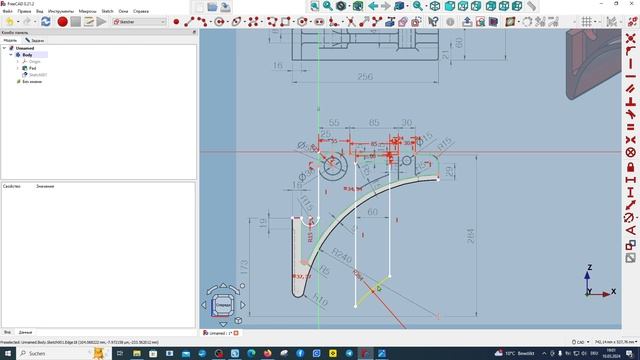Click the Refresh recompute icon
Viewport: 640px width, 360px height.
click(x=46, y=22)
